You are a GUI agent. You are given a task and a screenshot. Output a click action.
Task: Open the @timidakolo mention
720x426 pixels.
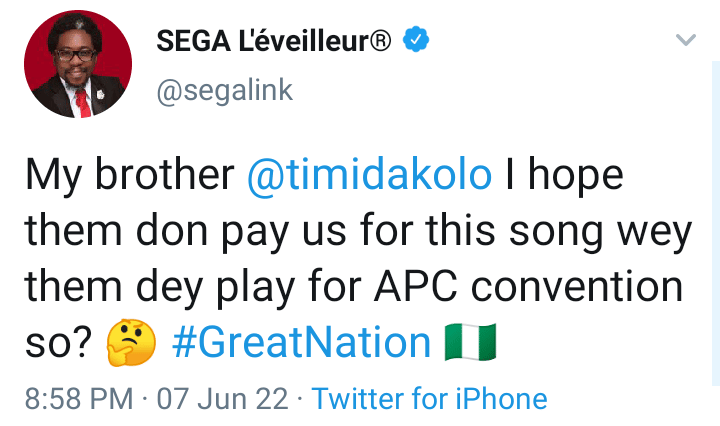370,176
